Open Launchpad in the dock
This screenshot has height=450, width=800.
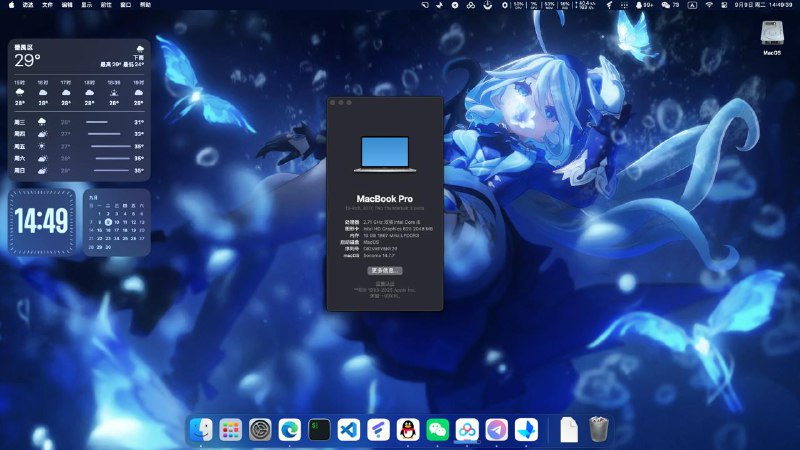pos(231,429)
